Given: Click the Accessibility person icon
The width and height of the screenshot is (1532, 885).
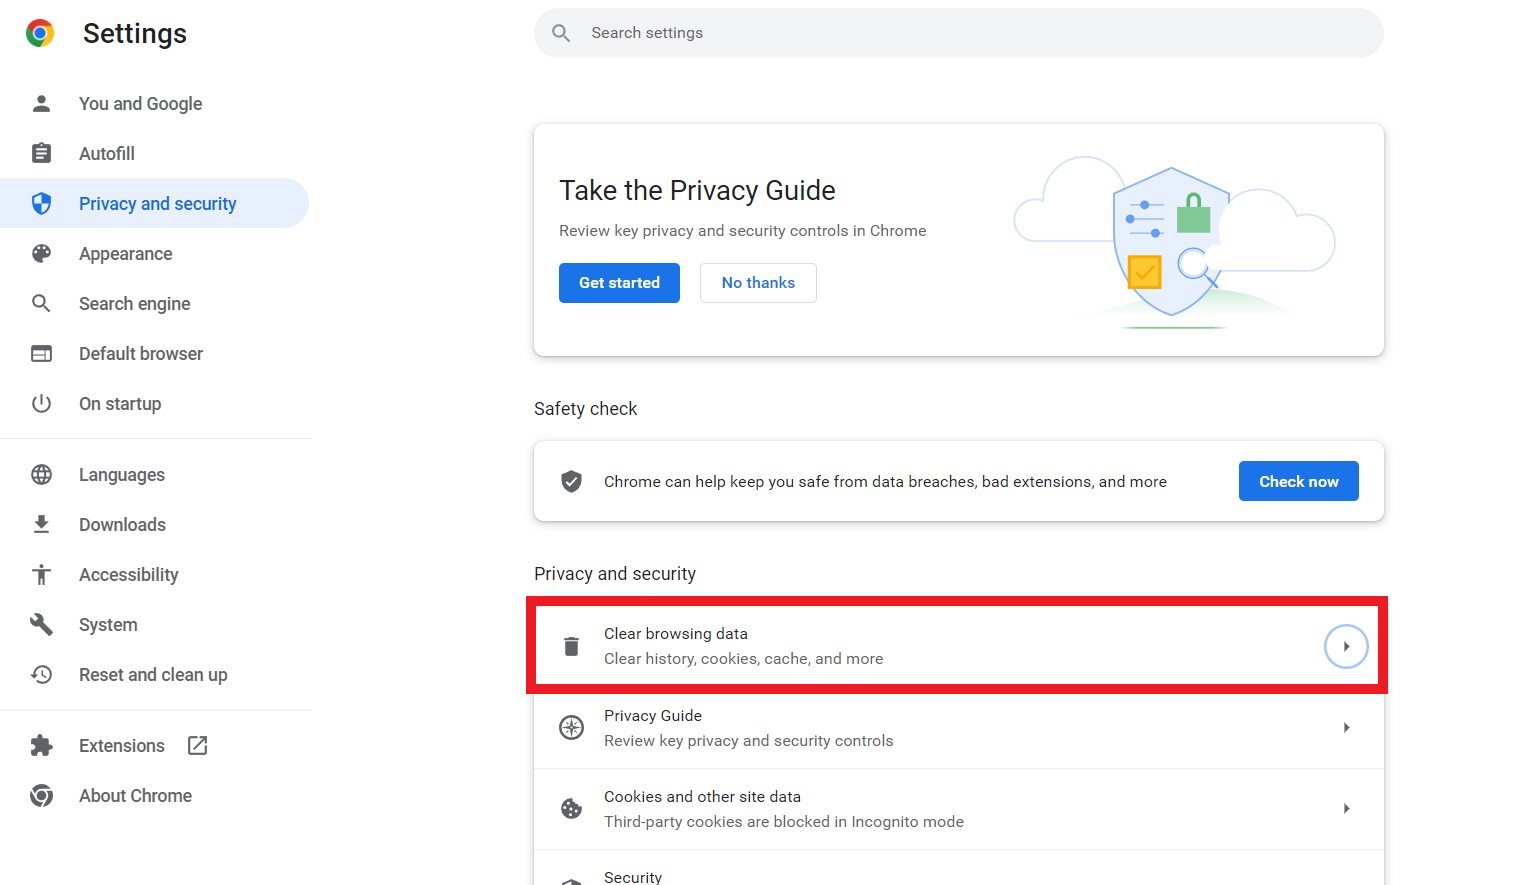Looking at the screenshot, I should pos(41,574).
